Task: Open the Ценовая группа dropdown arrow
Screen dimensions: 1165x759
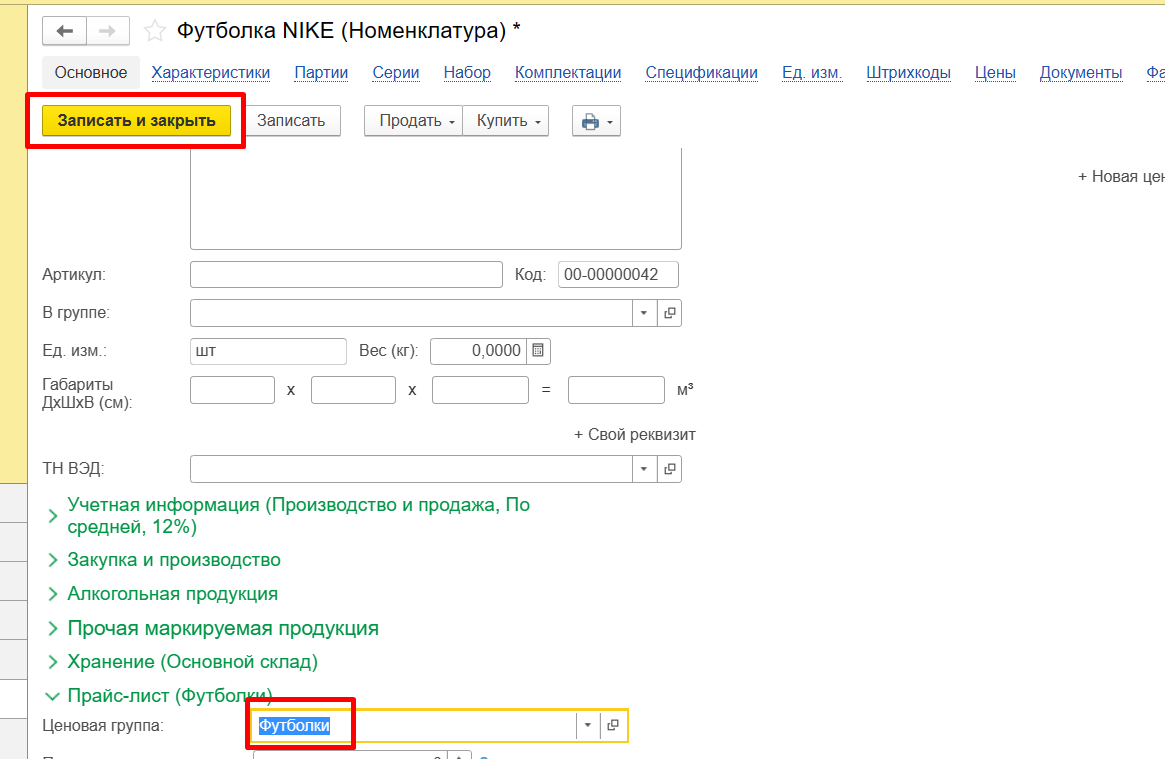Action: tap(588, 726)
